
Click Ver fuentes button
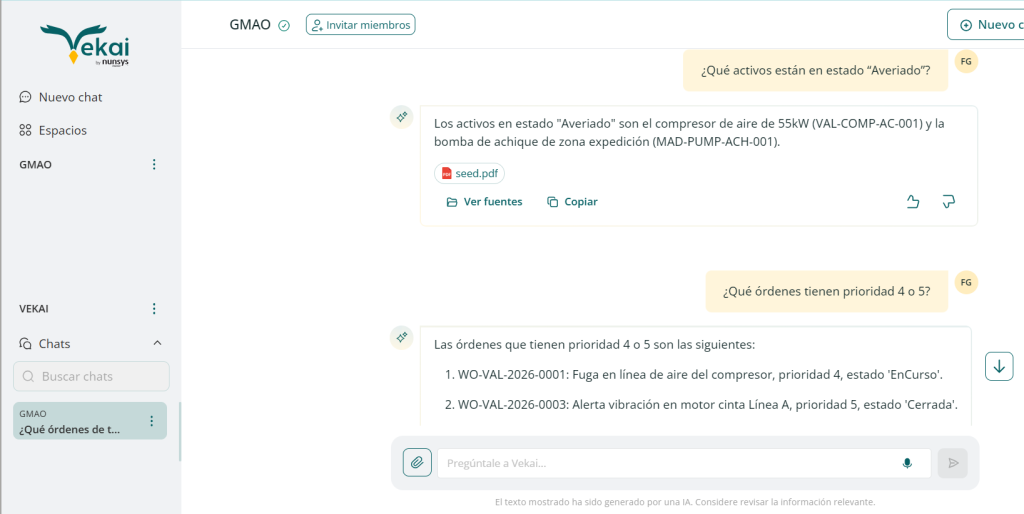pos(484,202)
